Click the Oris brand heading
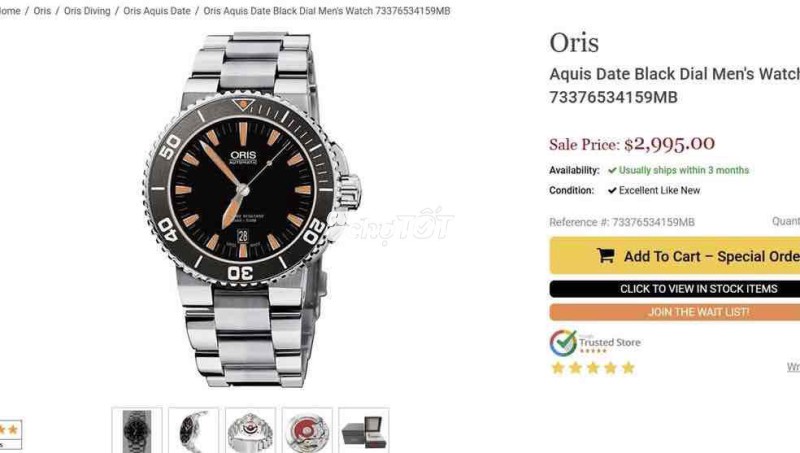 click(x=574, y=42)
